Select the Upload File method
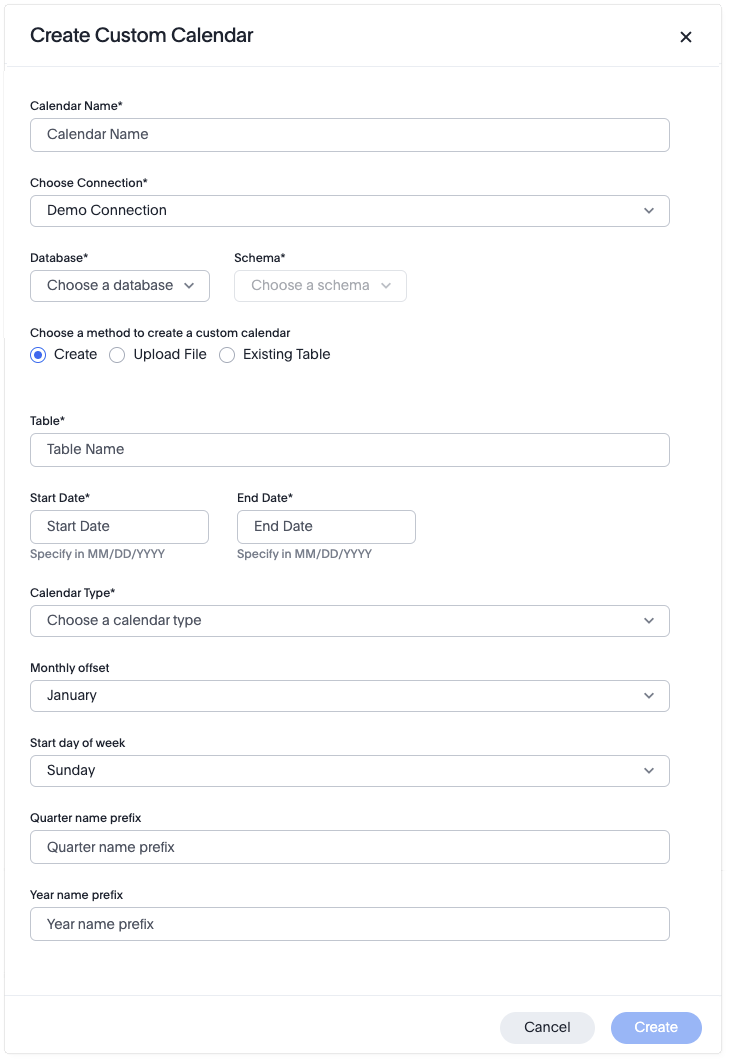735x1062 pixels. coord(117,354)
